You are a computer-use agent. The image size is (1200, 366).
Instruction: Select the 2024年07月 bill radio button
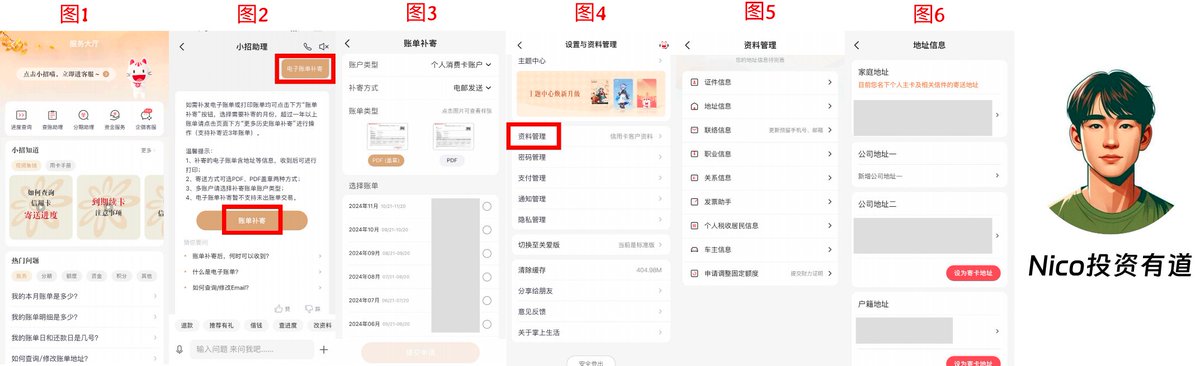tap(487, 300)
